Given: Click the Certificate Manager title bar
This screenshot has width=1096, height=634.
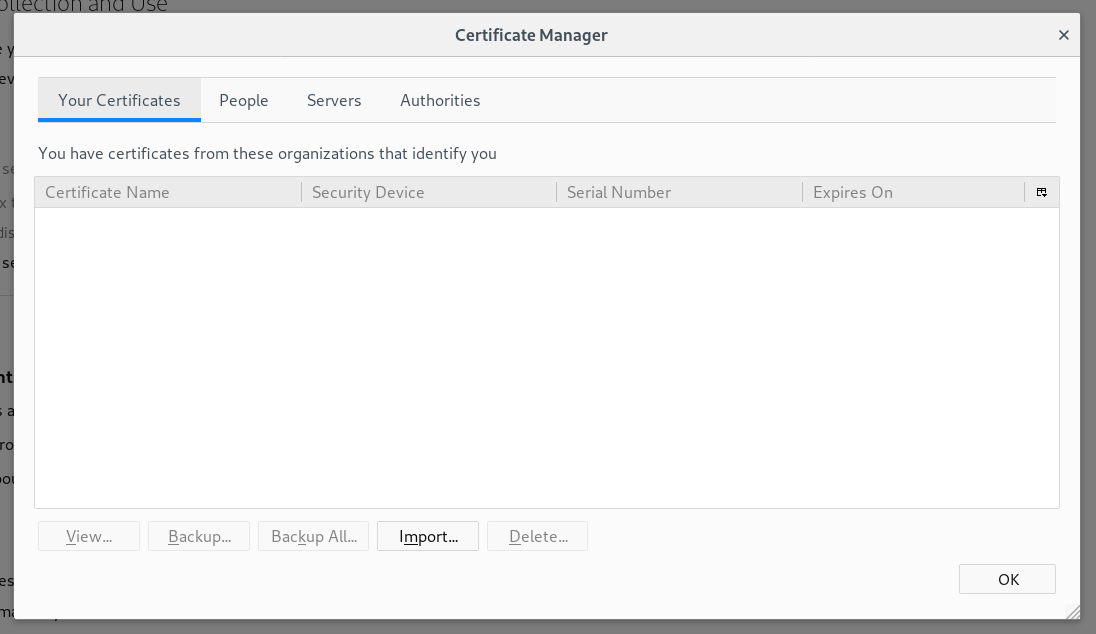Looking at the screenshot, I should (531, 35).
